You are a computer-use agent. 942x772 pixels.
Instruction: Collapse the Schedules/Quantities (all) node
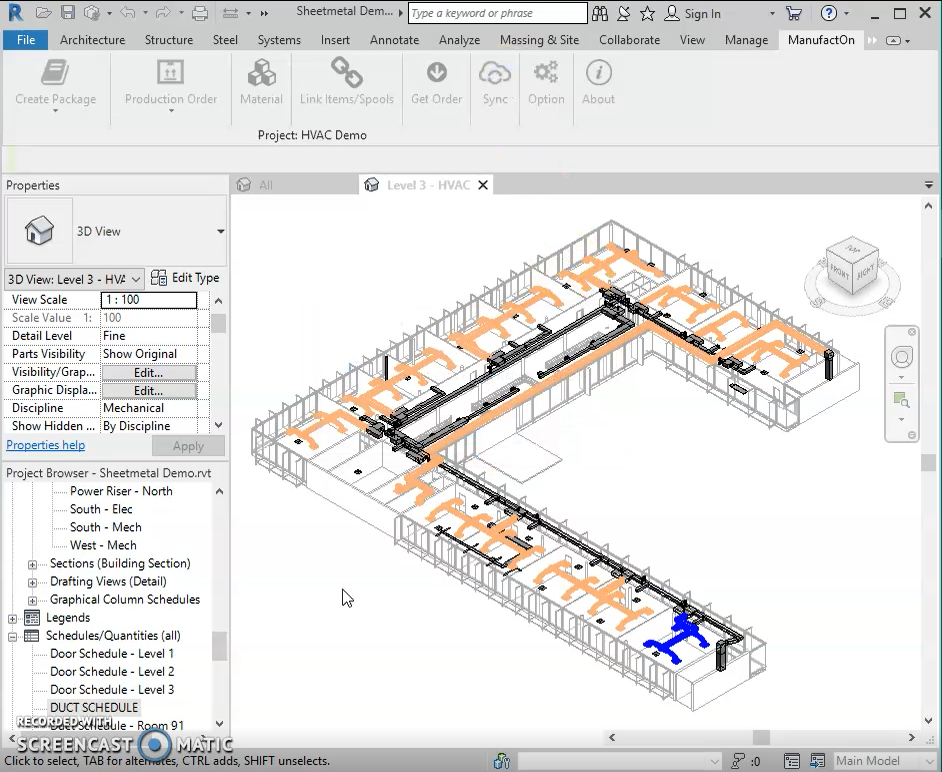tap(13, 636)
